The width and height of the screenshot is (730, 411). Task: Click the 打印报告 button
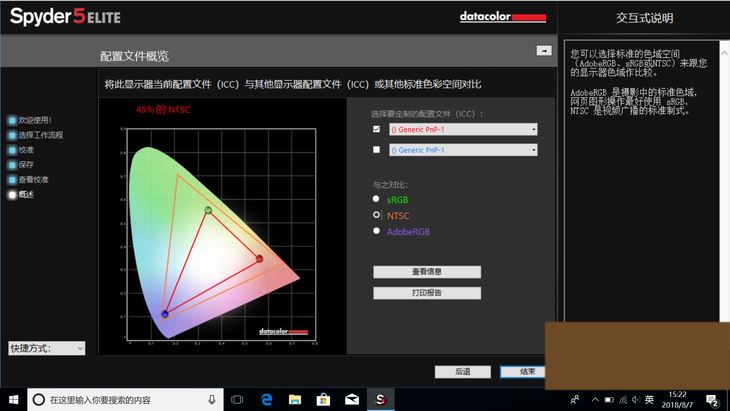coord(427,293)
